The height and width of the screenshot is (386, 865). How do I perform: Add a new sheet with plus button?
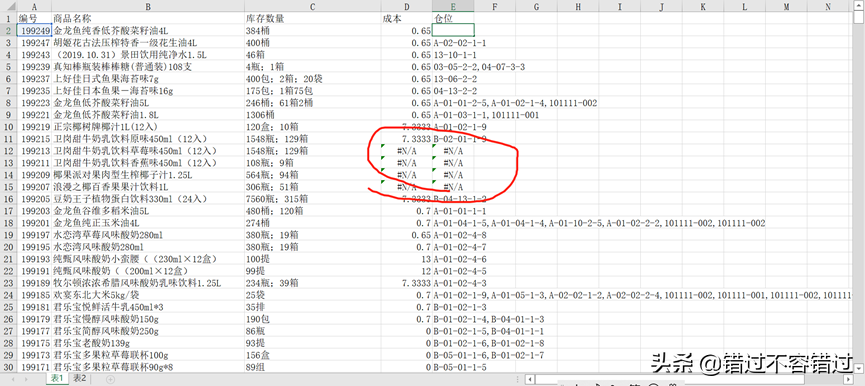click(x=110, y=379)
